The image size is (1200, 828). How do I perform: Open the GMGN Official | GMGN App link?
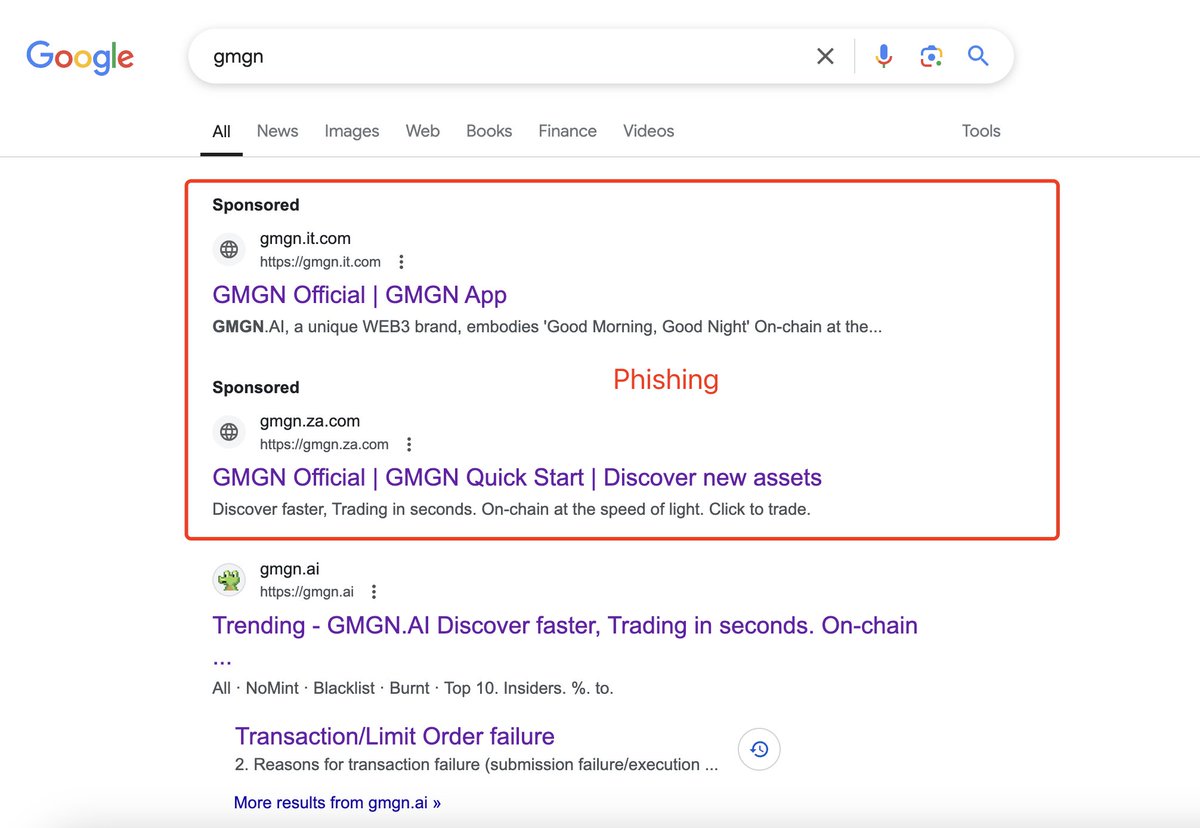tap(360, 295)
